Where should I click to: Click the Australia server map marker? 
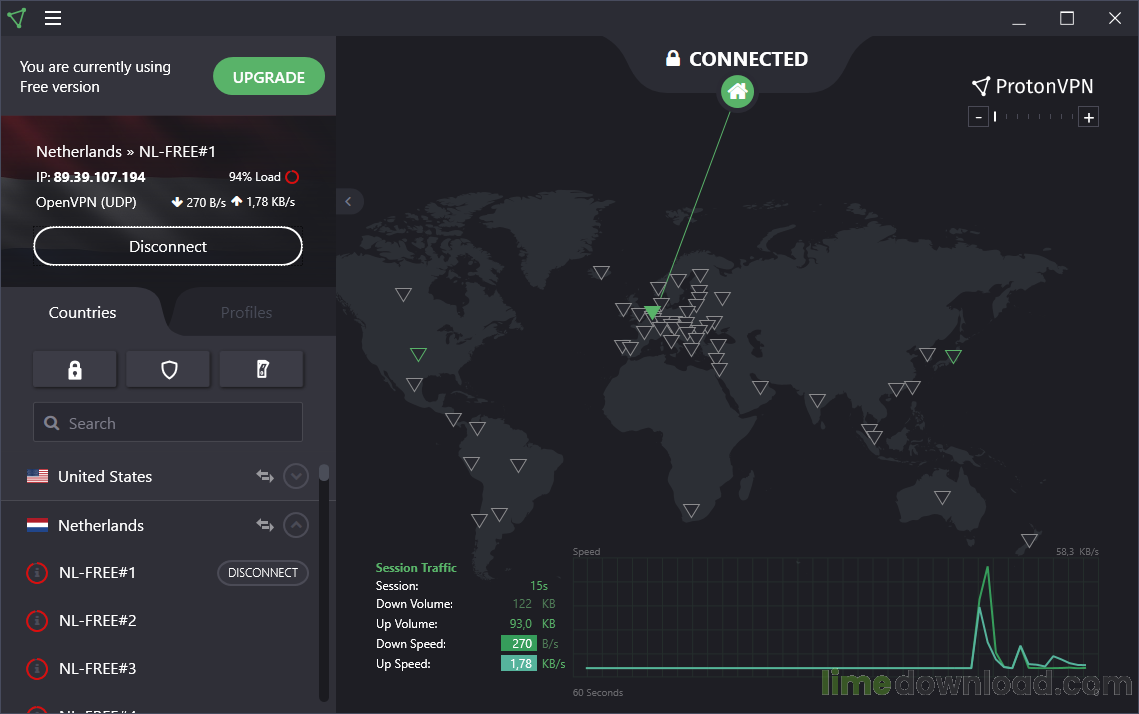click(x=942, y=498)
